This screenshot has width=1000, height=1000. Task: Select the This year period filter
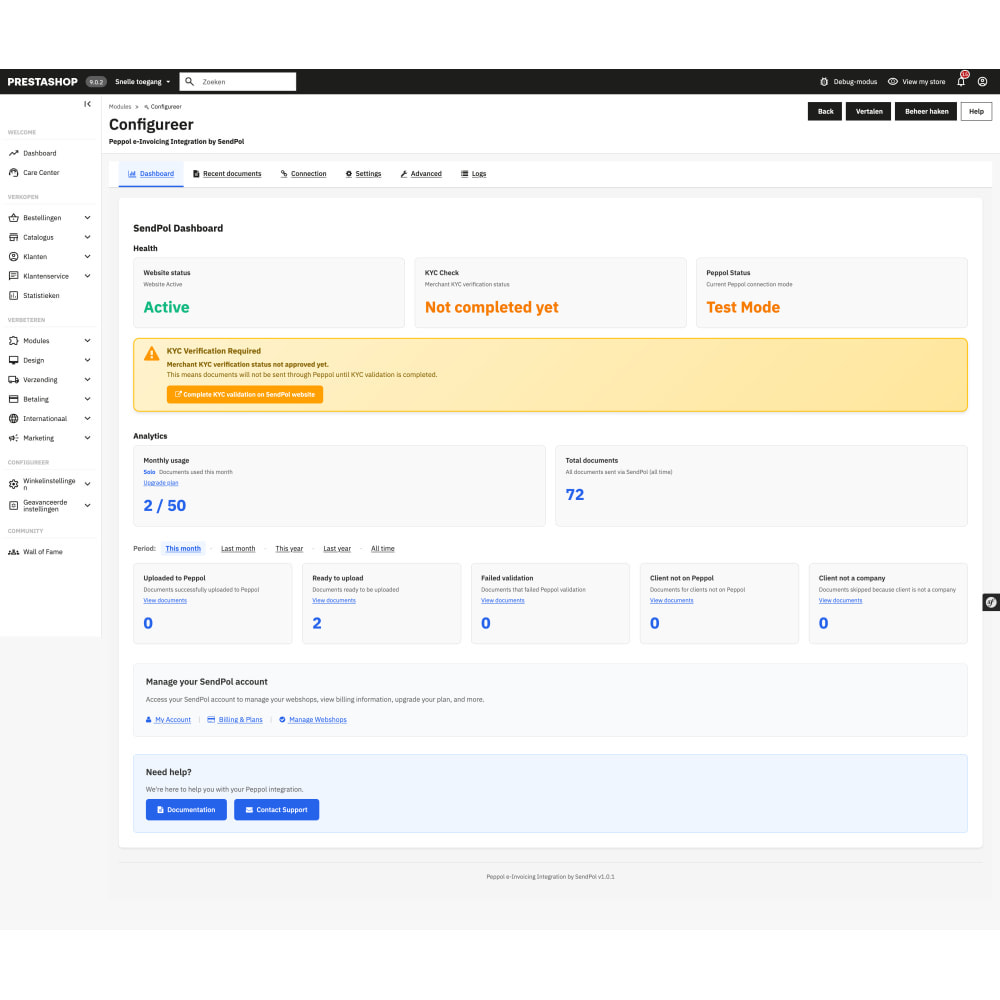pyautogui.click(x=289, y=548)
